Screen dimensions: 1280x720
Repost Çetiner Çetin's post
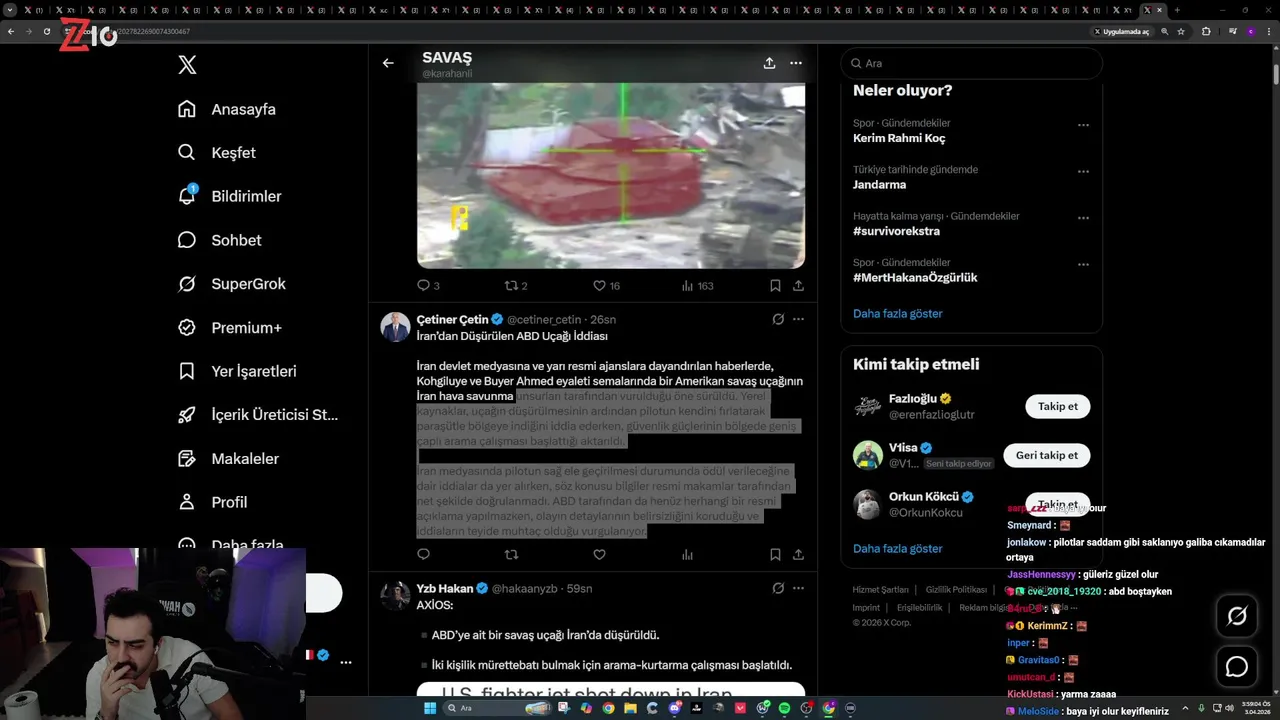(511, 554)
